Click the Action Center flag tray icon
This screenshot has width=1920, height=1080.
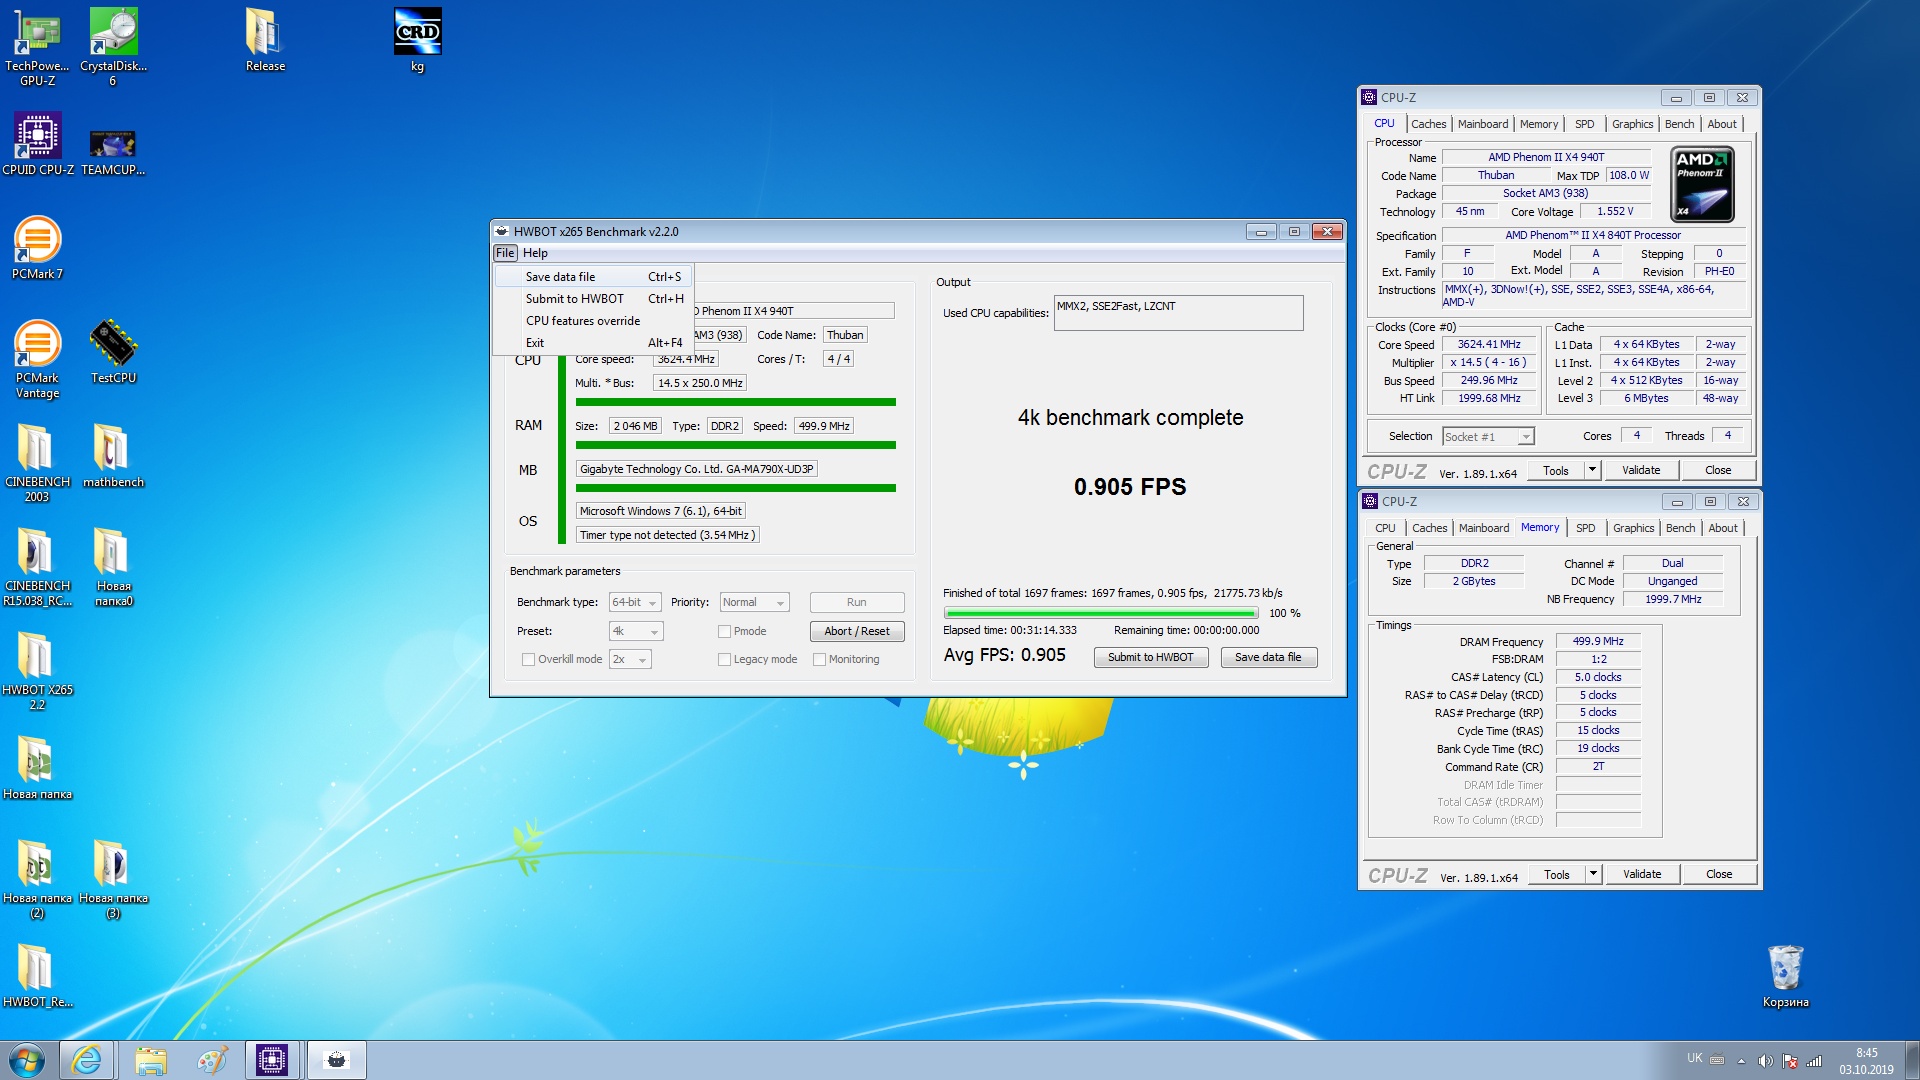coord(1790,1061)
